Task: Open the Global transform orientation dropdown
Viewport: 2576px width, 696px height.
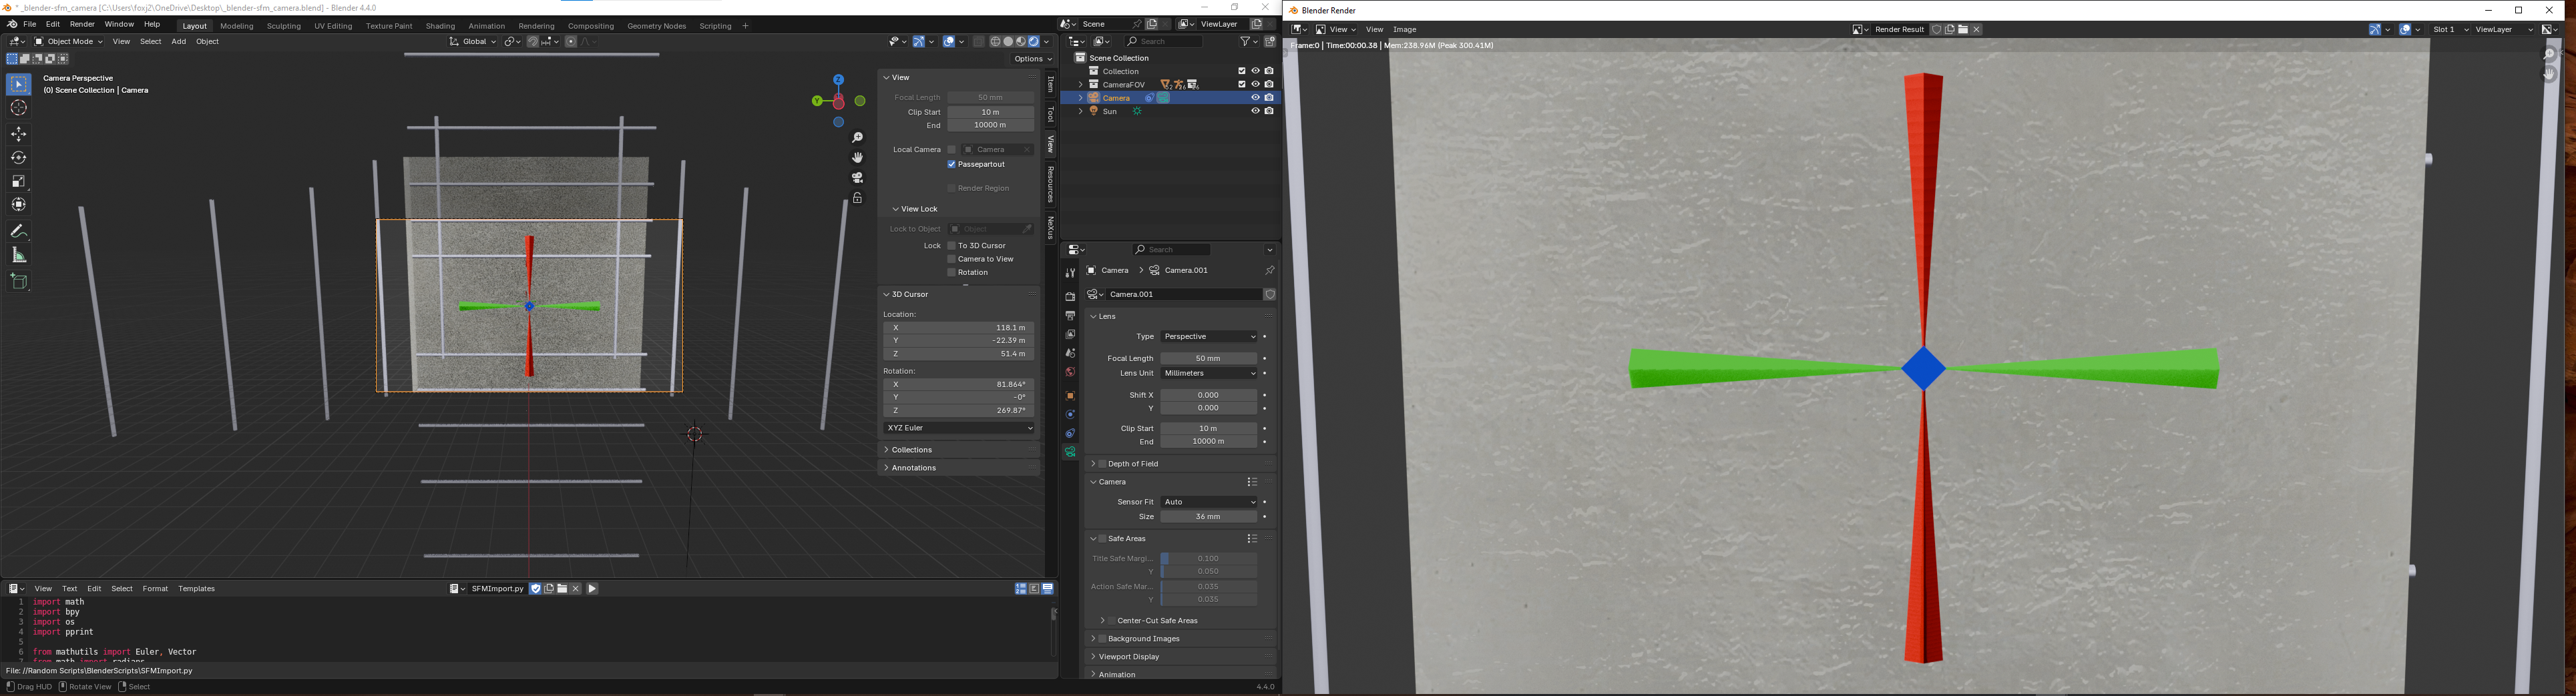Action: tap(473, 42)
